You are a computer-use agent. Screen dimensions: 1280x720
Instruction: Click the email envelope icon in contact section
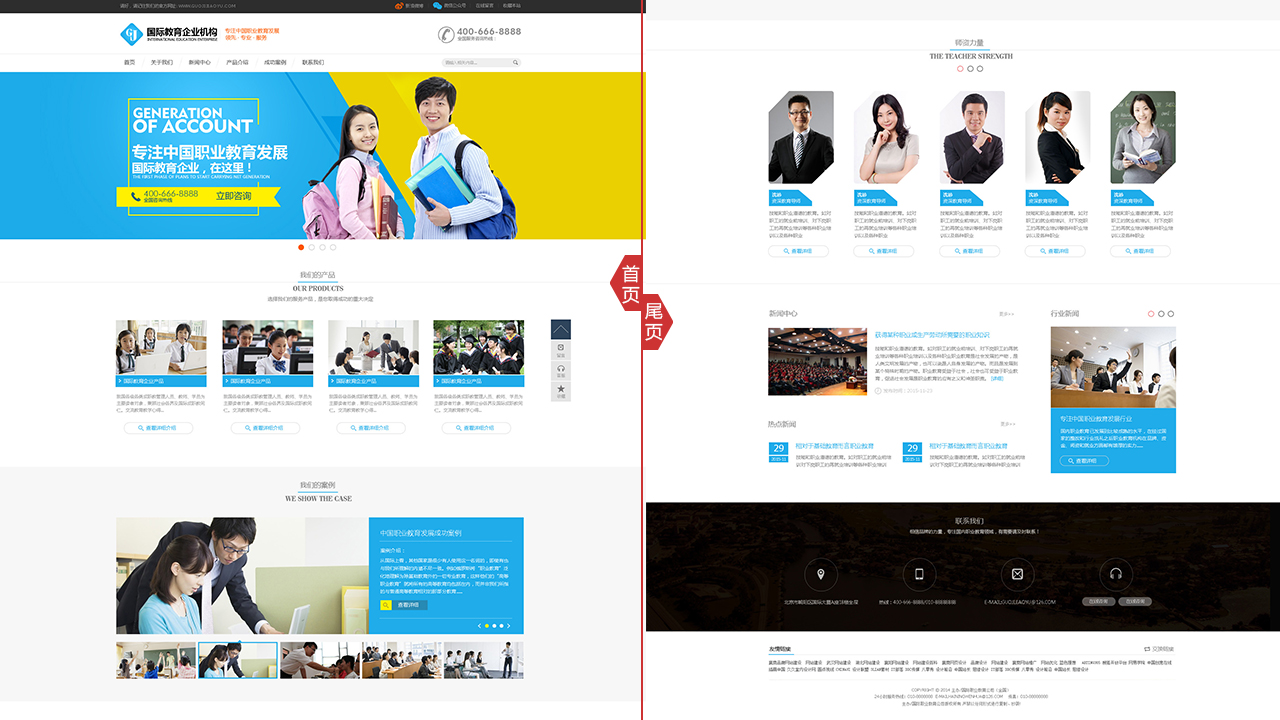1017,574
